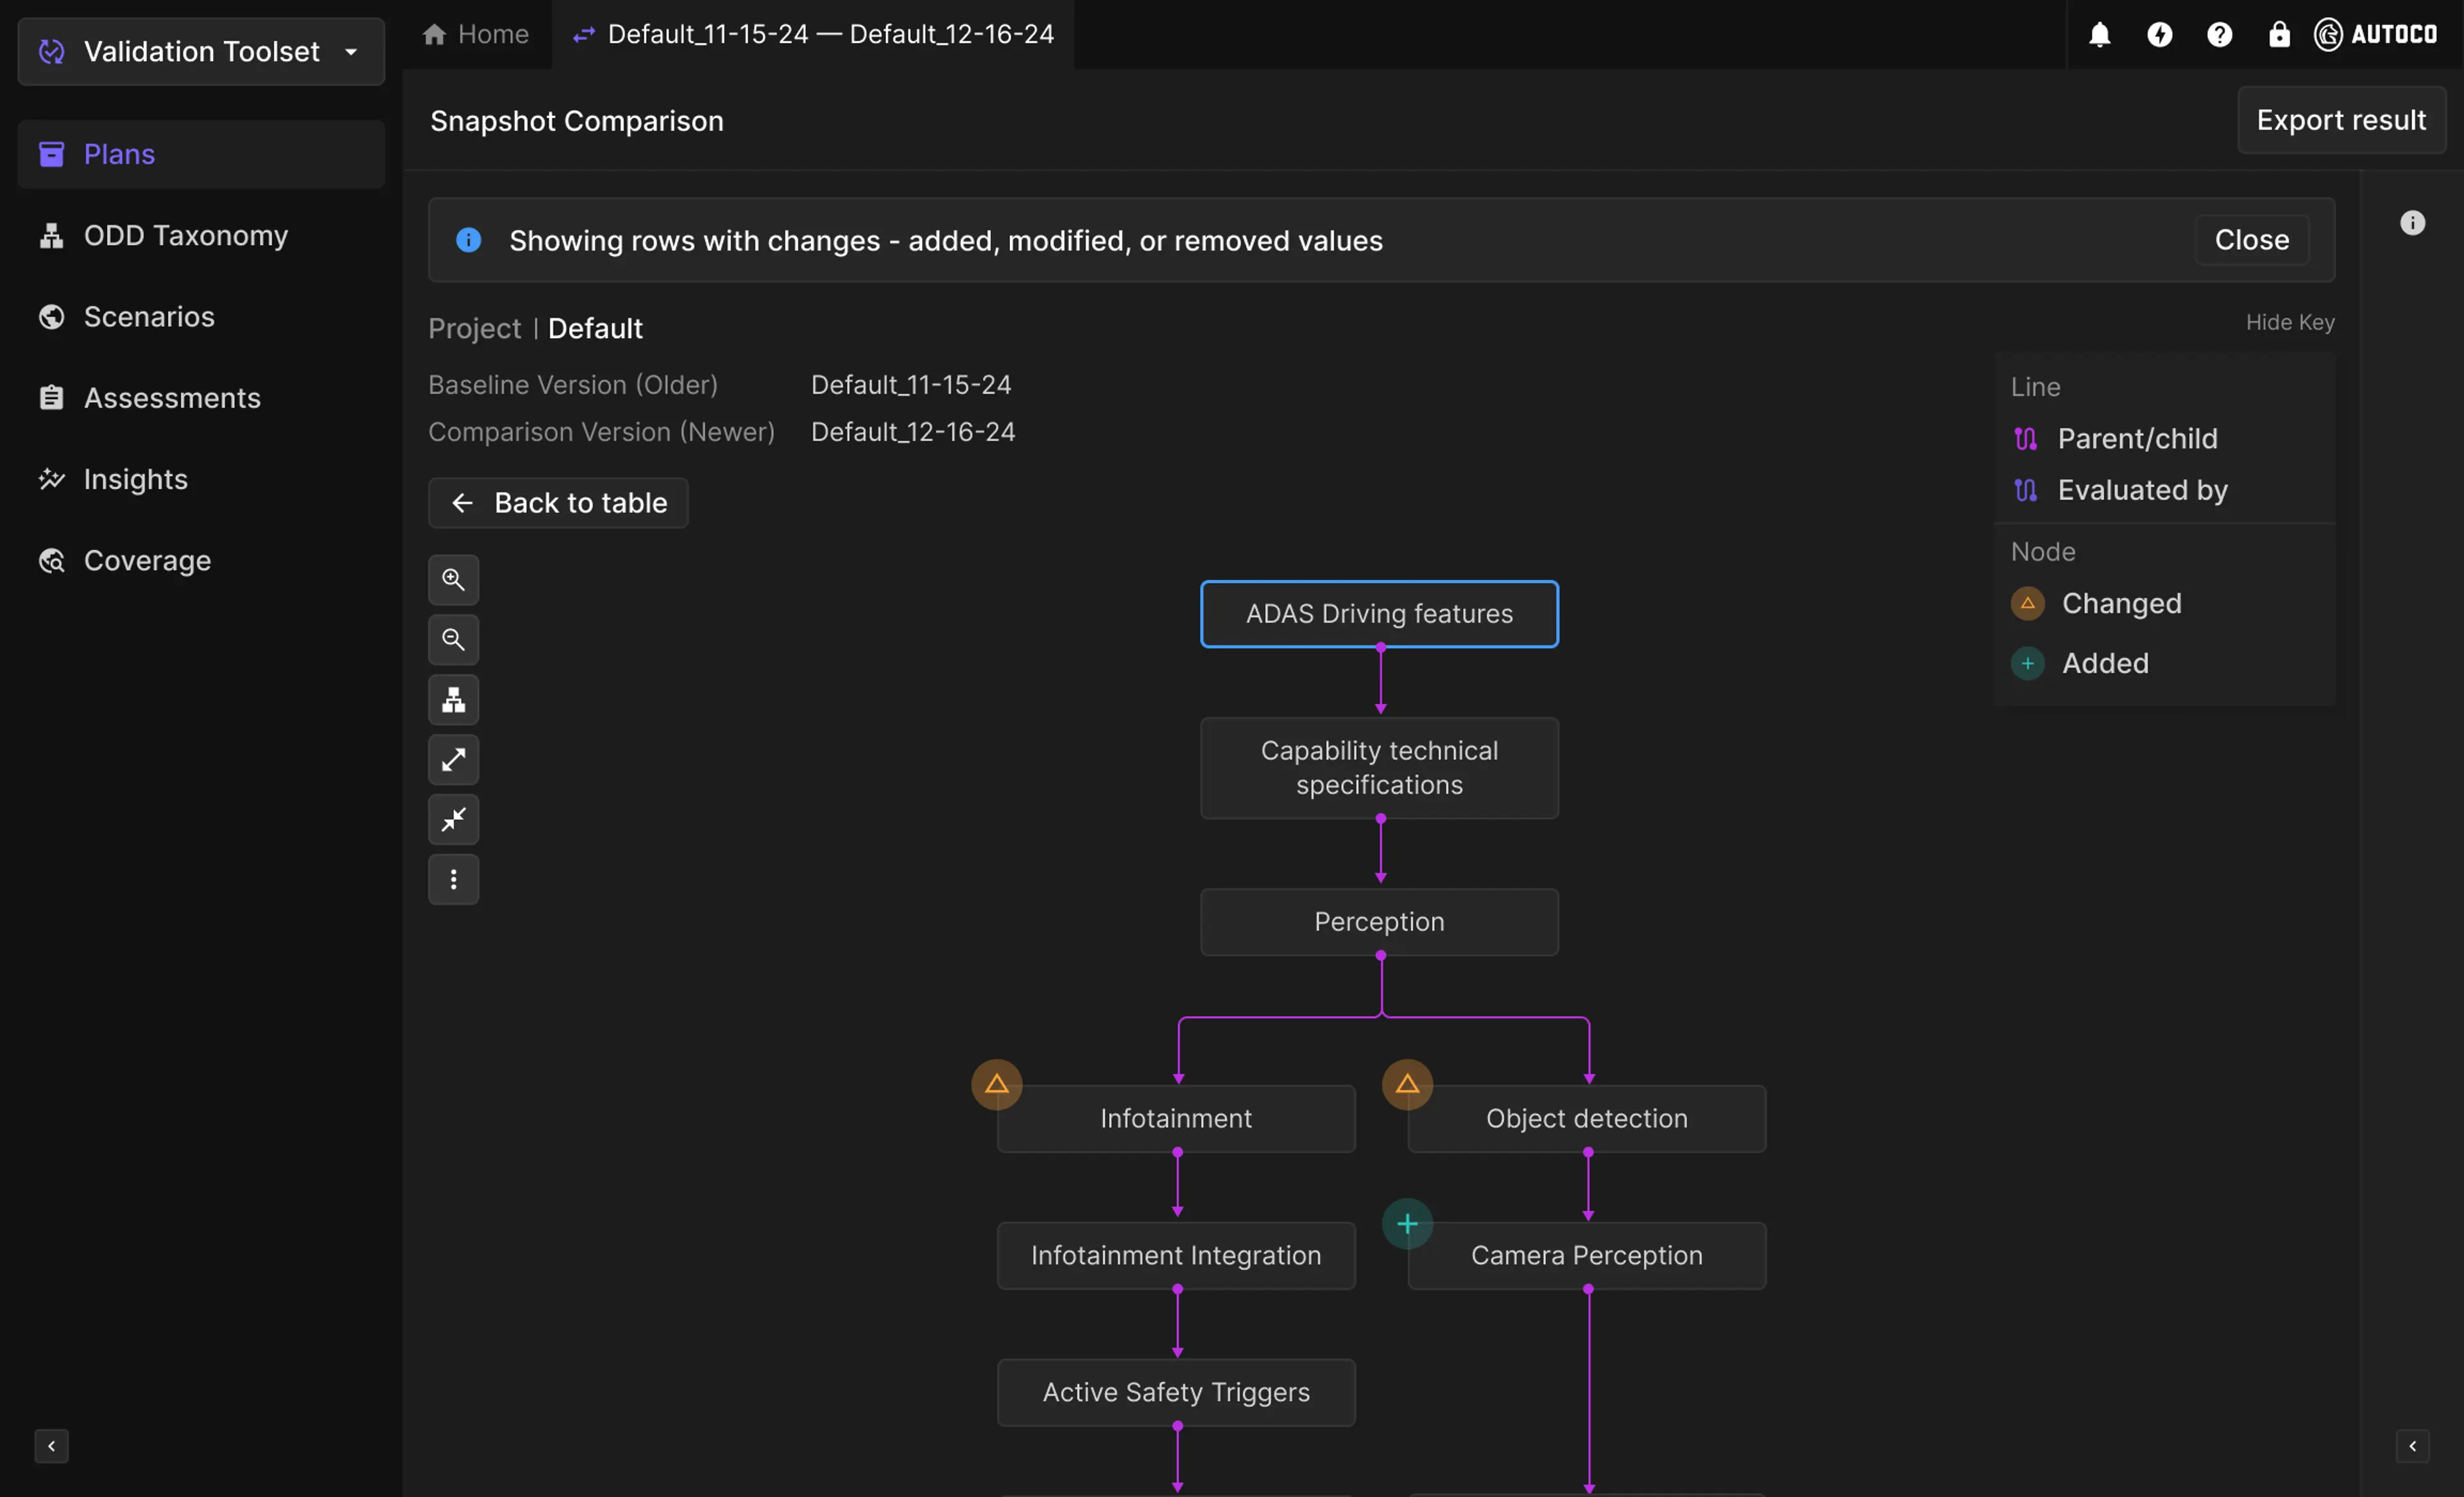Select the ADAS Driving features node
Screen dimensions: 2464x1497
pos(1379,614)
